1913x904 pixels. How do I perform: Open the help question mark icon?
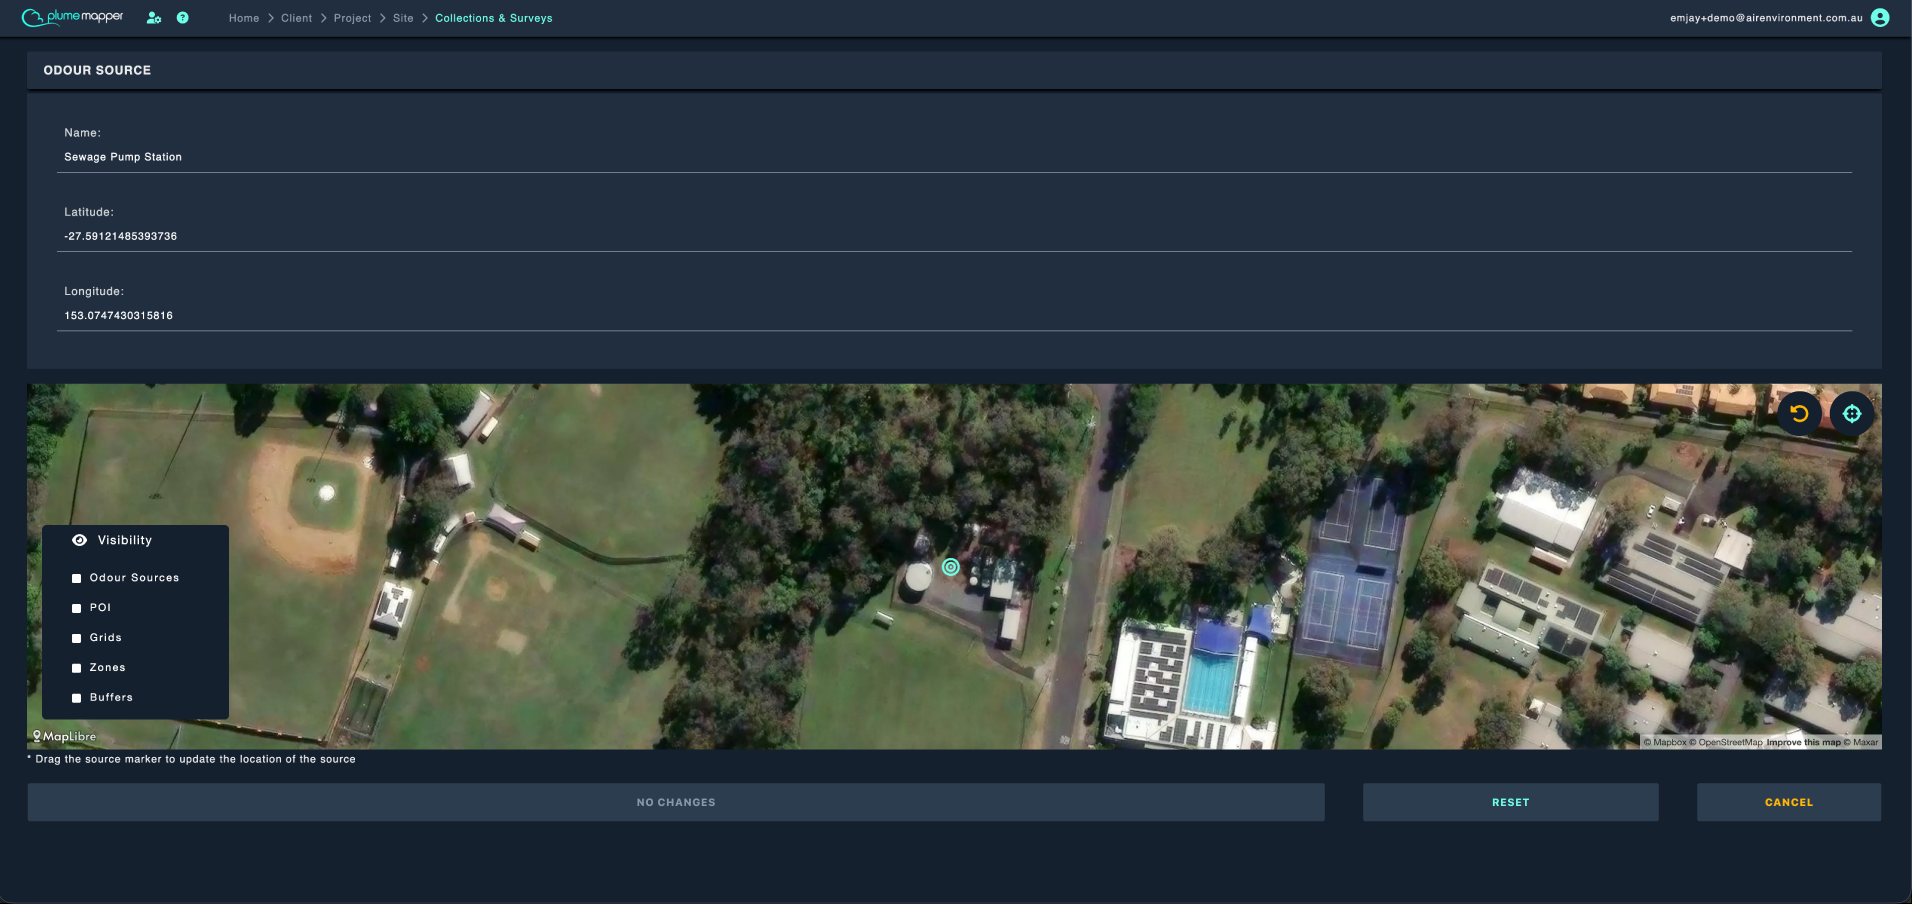182,18
